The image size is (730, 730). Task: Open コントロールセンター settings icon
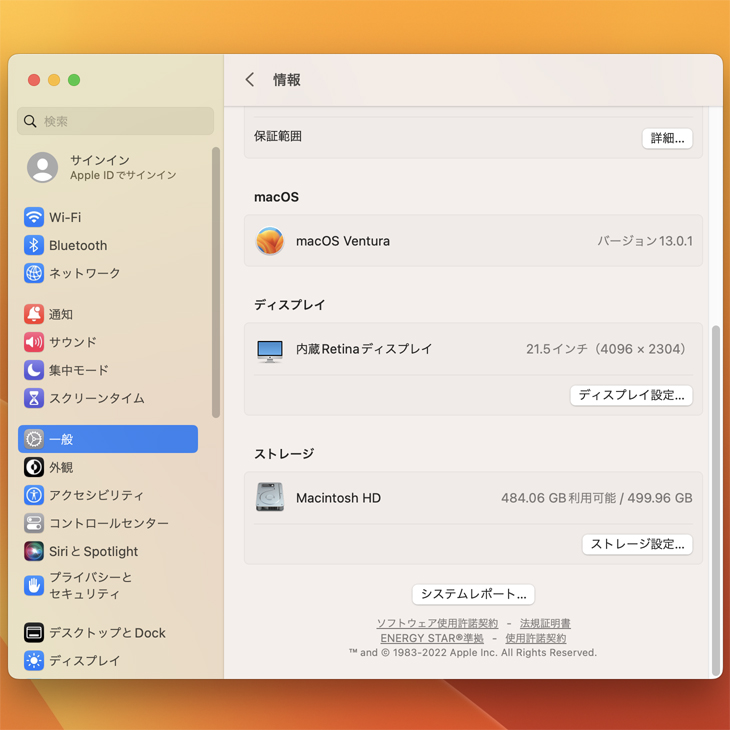pyautogui.click(x=34, y=523)
